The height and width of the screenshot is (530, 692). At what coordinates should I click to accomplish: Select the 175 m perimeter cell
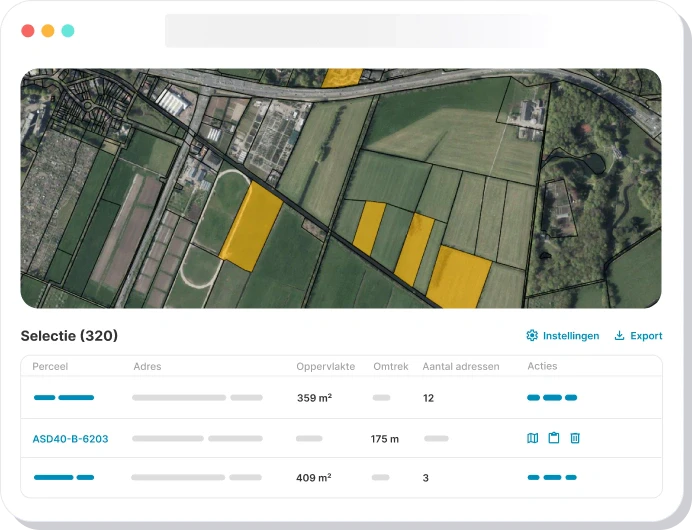point(384,439)
